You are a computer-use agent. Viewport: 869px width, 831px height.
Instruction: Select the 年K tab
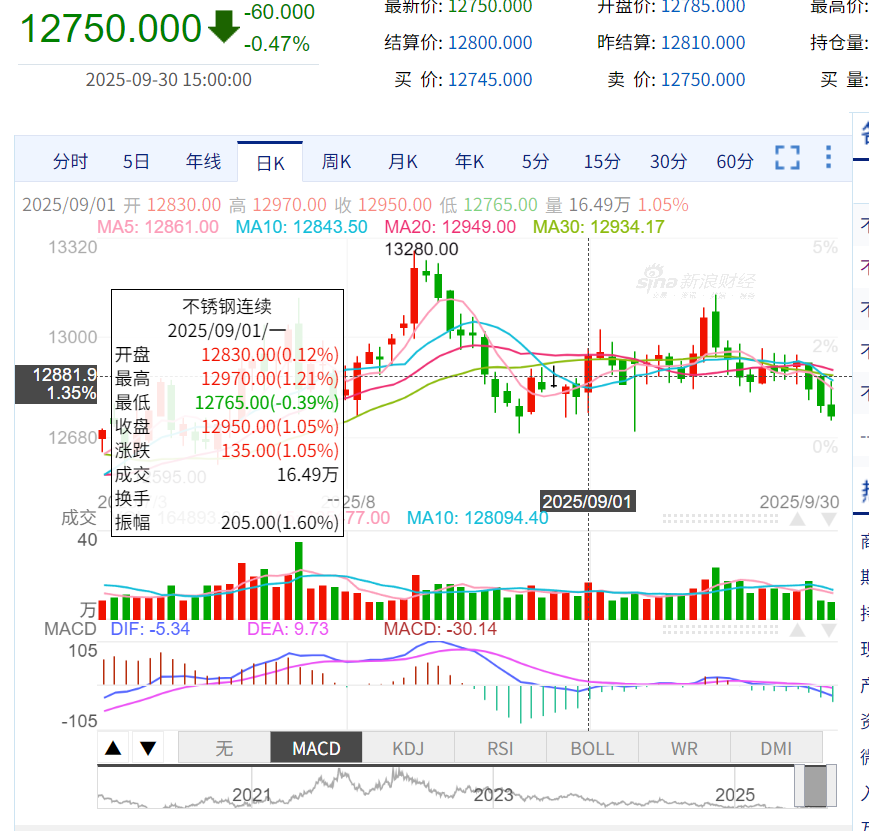pyautogui.click(x=469, y=162)
